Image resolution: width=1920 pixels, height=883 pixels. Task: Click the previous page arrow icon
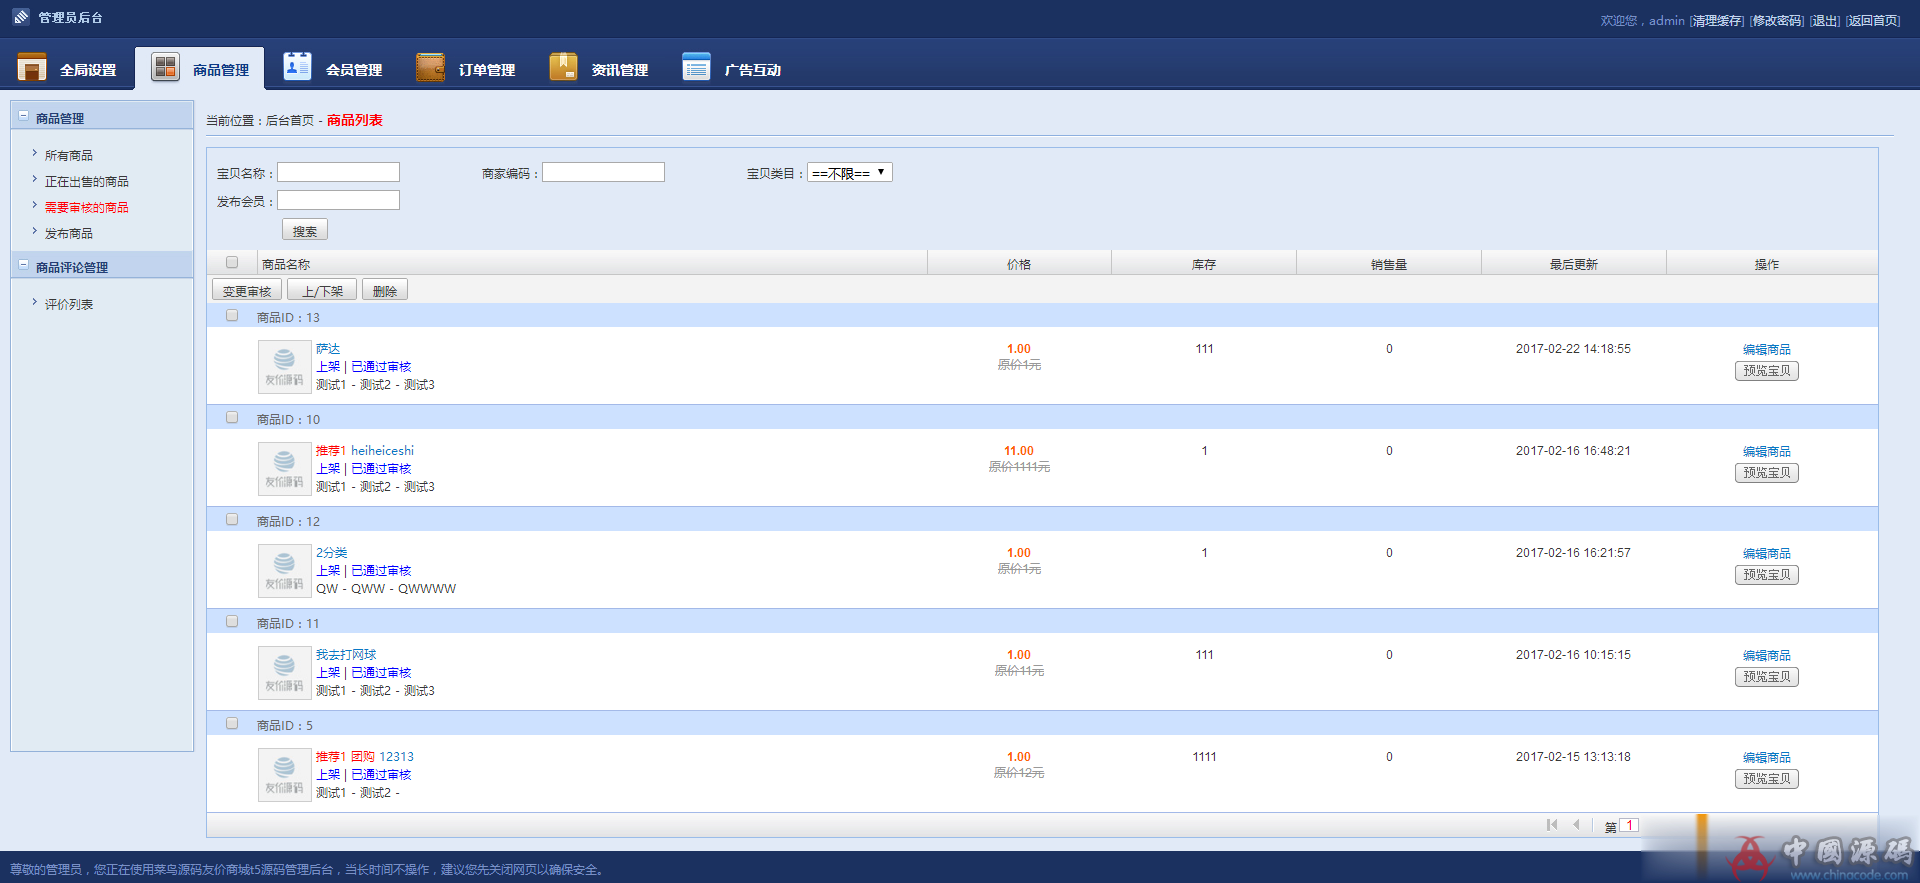tap(1577, 825)
